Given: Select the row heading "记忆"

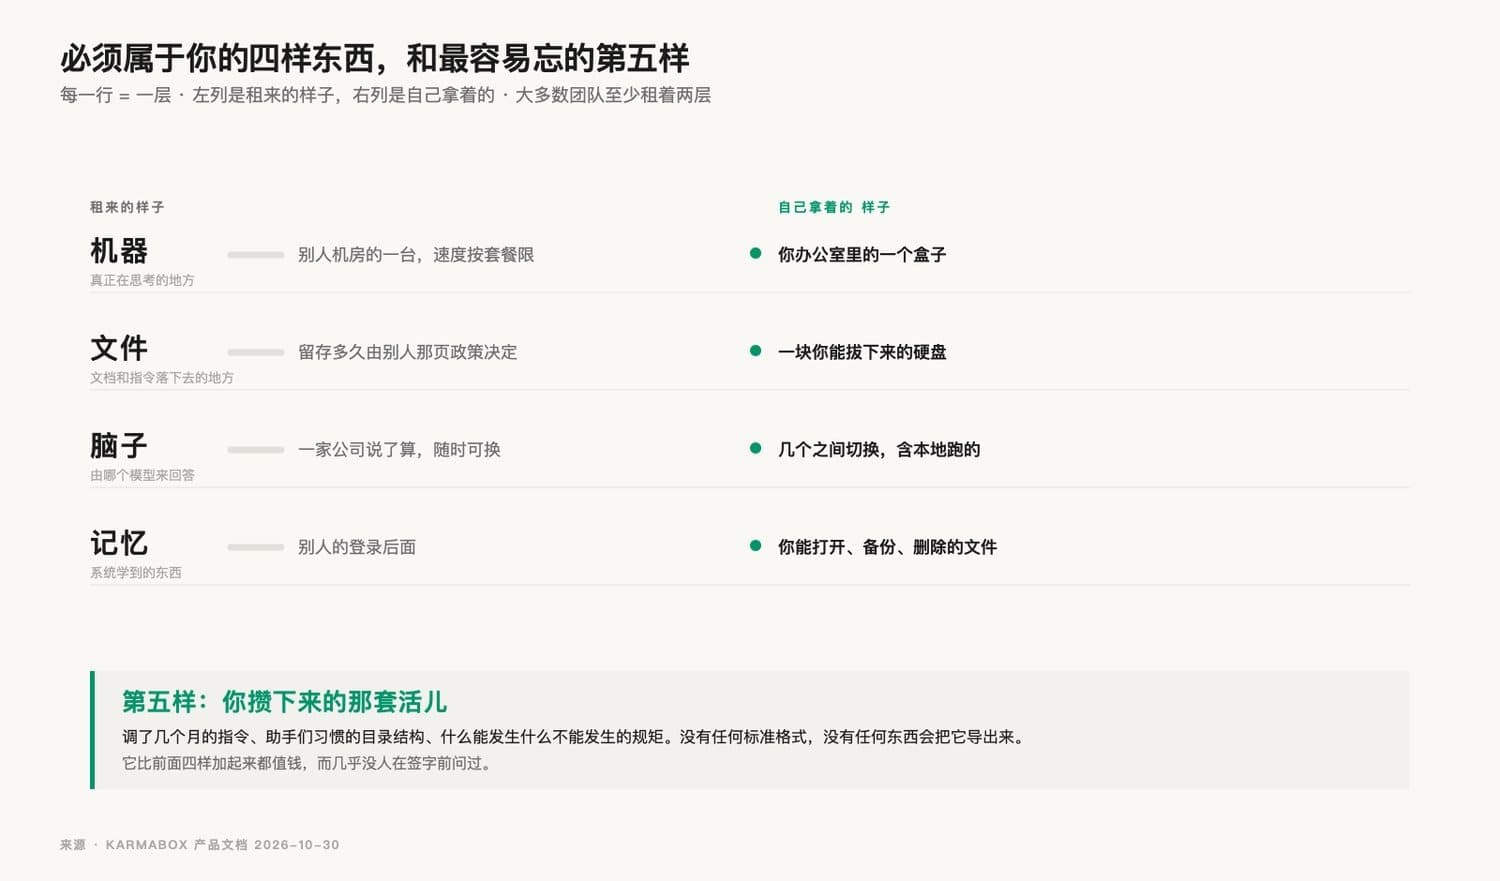Looking at the screenshot, I should pos(119,543).
